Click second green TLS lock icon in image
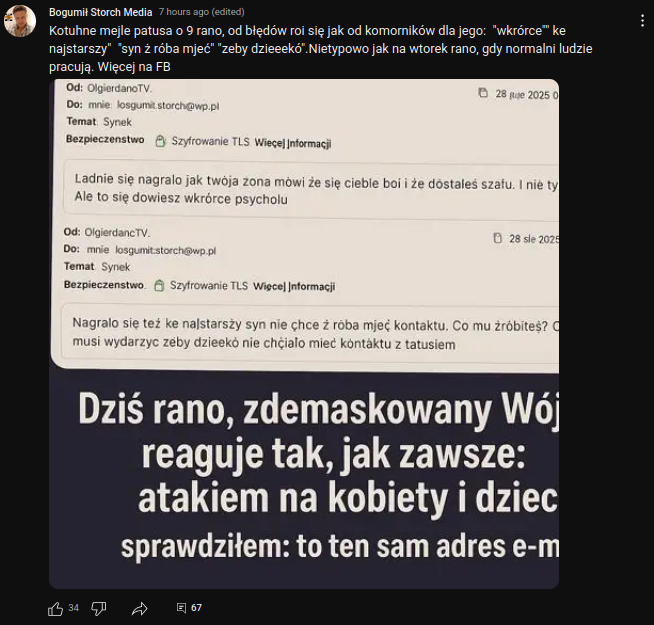The width and height of the screenshot is (654, 625). [159, 286]
